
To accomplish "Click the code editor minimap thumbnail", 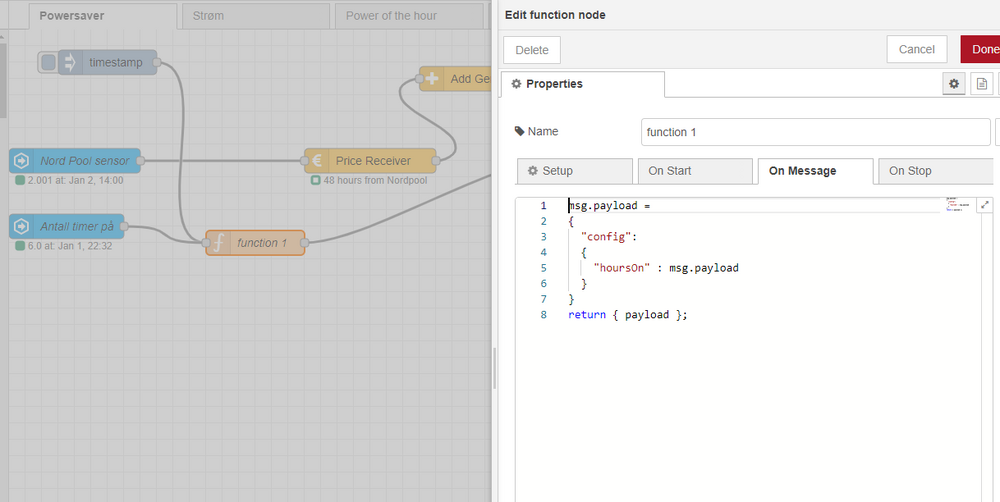I will (959, 204).
